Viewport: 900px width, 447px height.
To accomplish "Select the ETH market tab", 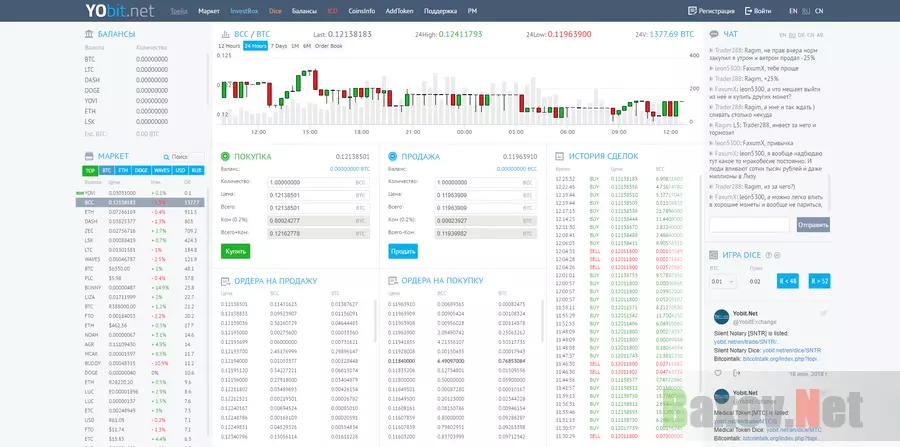I will pyautogui.click(x=123, y=170).
